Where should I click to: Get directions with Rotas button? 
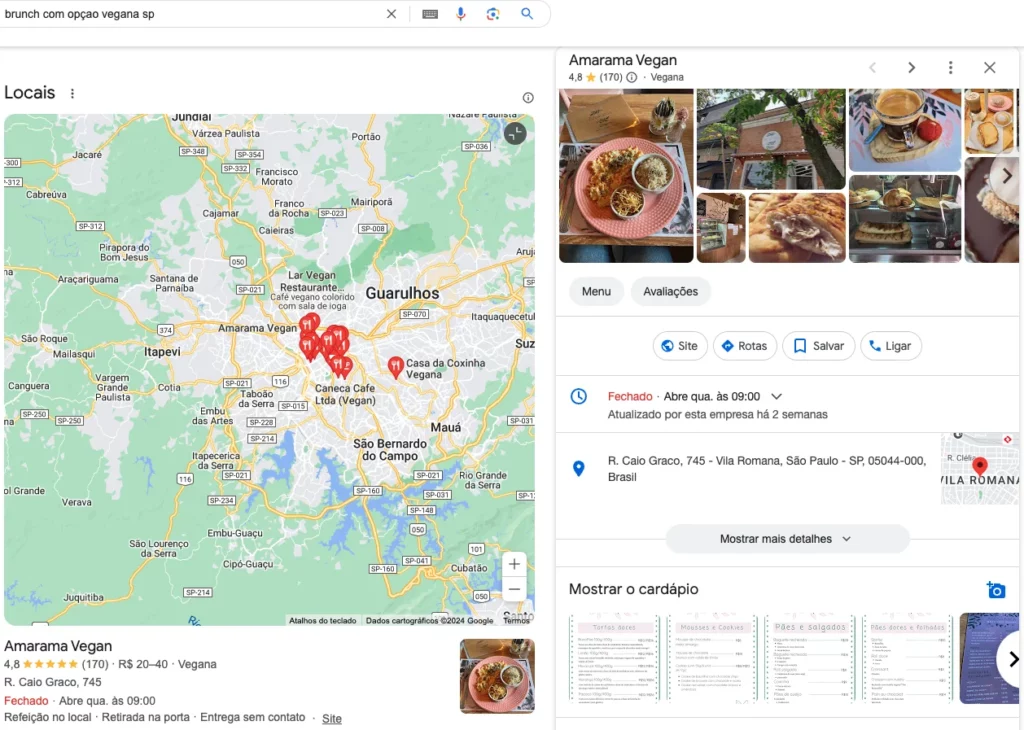[x=744, y=346]
